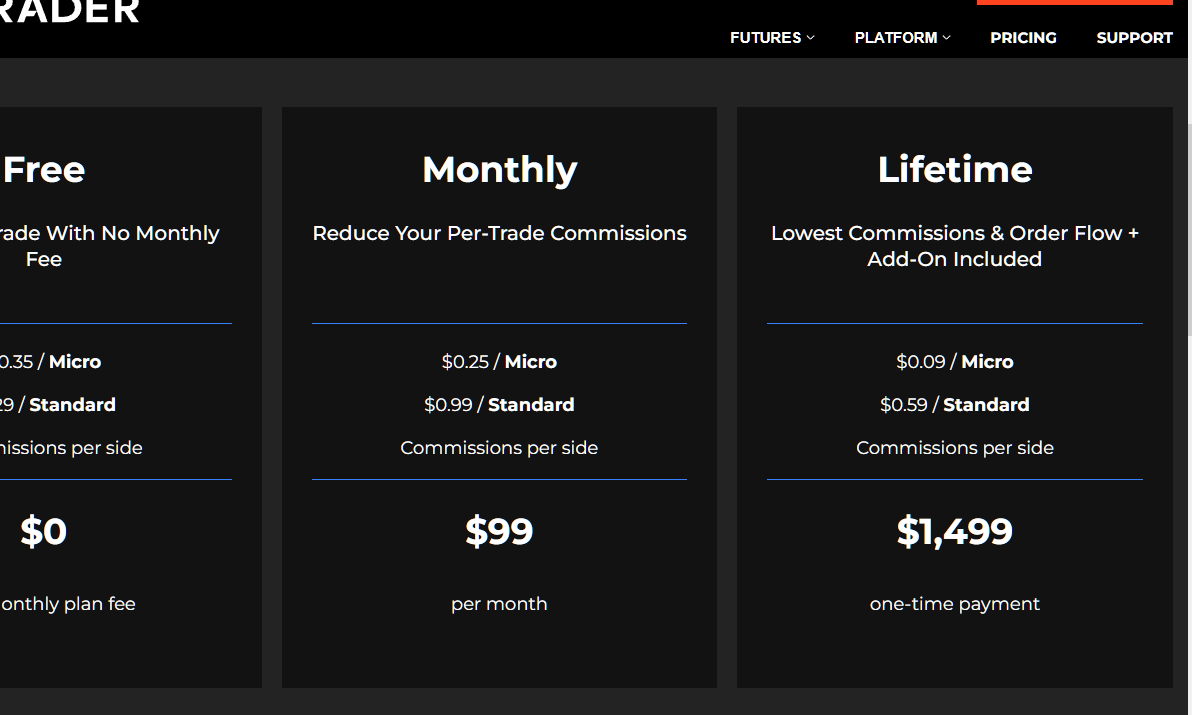Click the orange button in the header
The height and width of the screenshot is (715, 1192).
pos(1074,3)
